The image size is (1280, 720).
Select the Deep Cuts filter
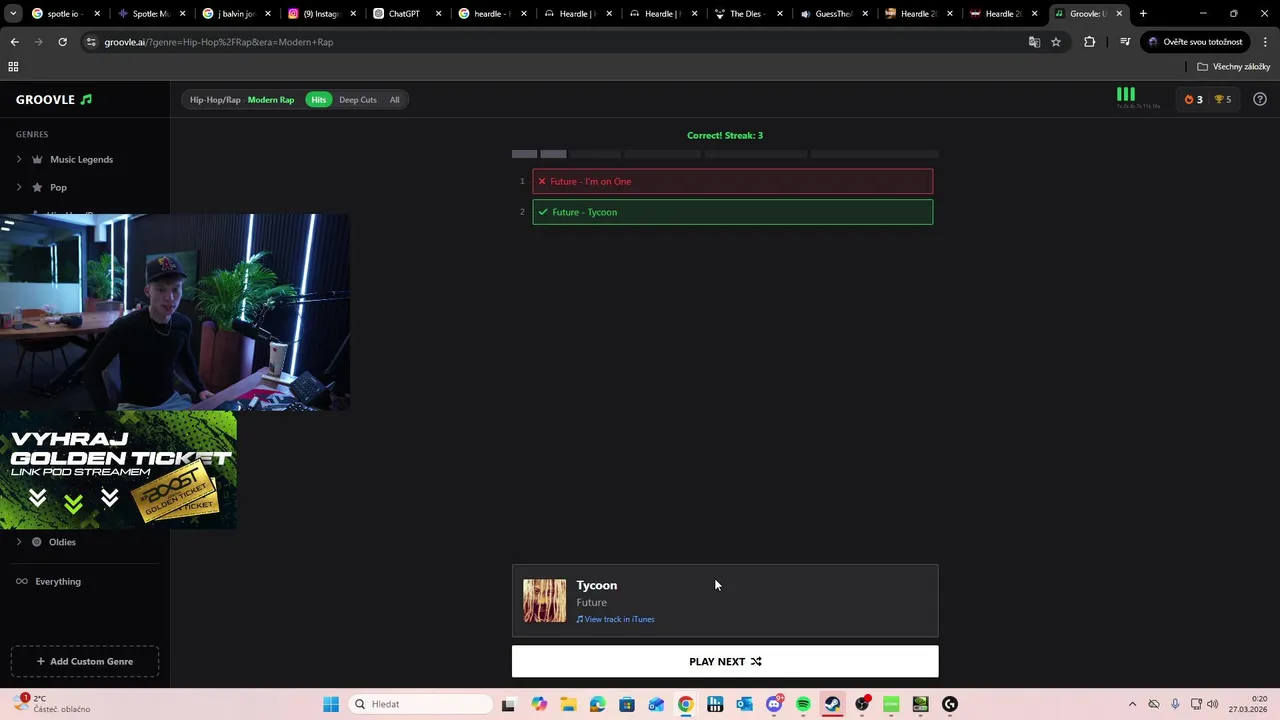coord(358,100)
